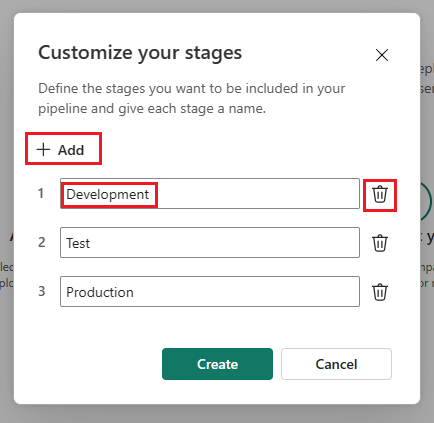Image resolution: width=434 pixels, height=423 pixels.
Task: Add a new pipeline stage
Action: click(60, 150)
